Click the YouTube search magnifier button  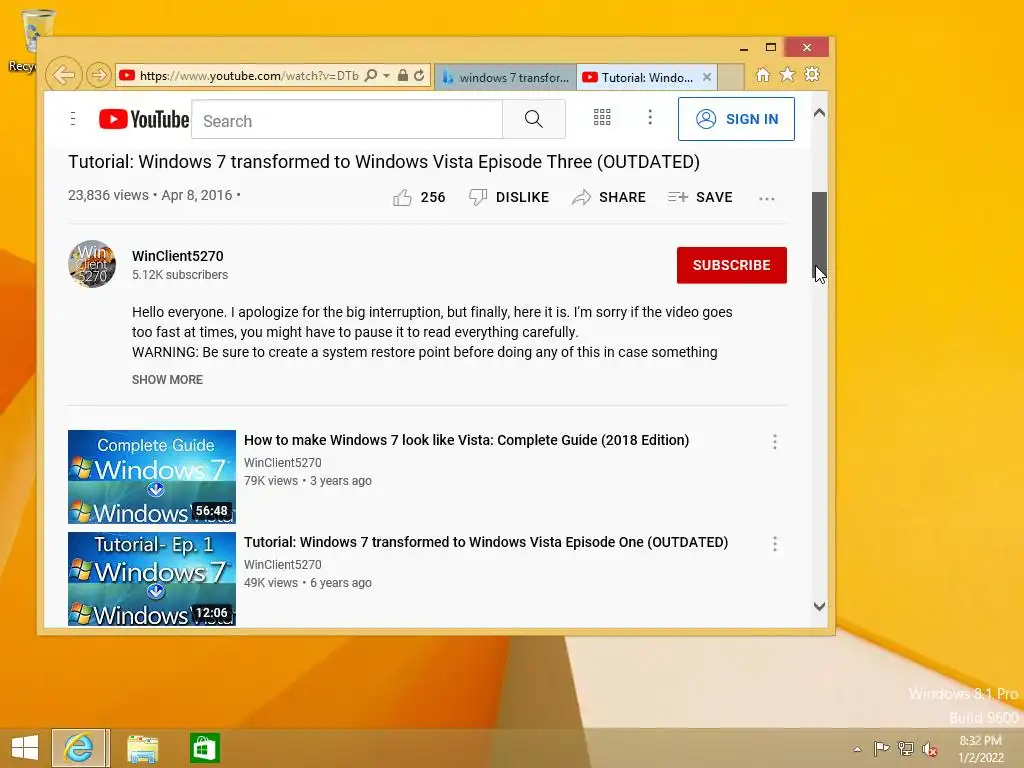pos(534,119)
